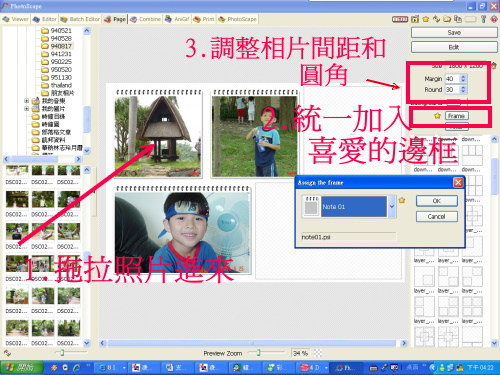
Task: Open help via the red lifebuoy icon
Action: (494, 19)
